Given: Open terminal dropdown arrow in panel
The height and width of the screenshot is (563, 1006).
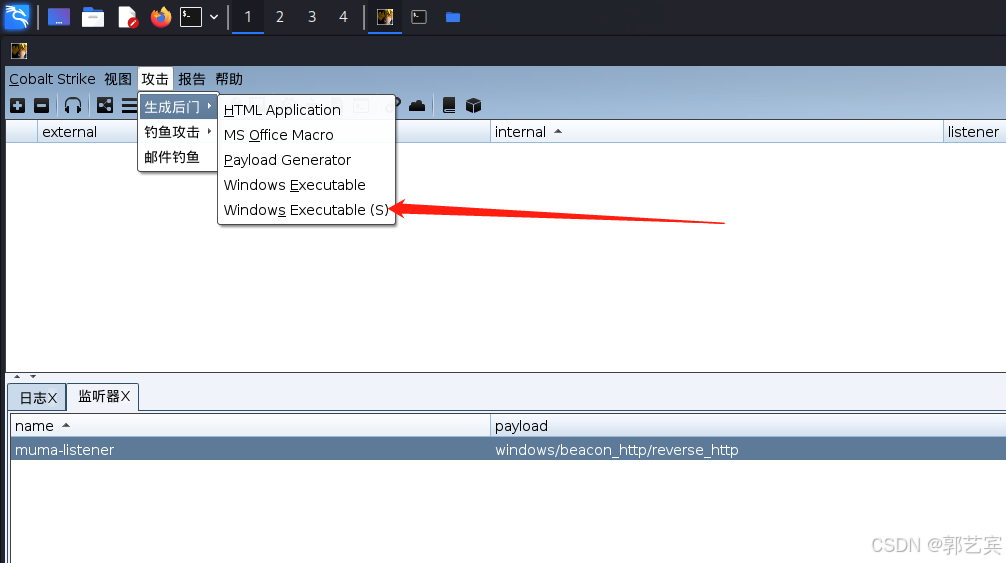Looking at the screenshot, I should click(214, 17).
